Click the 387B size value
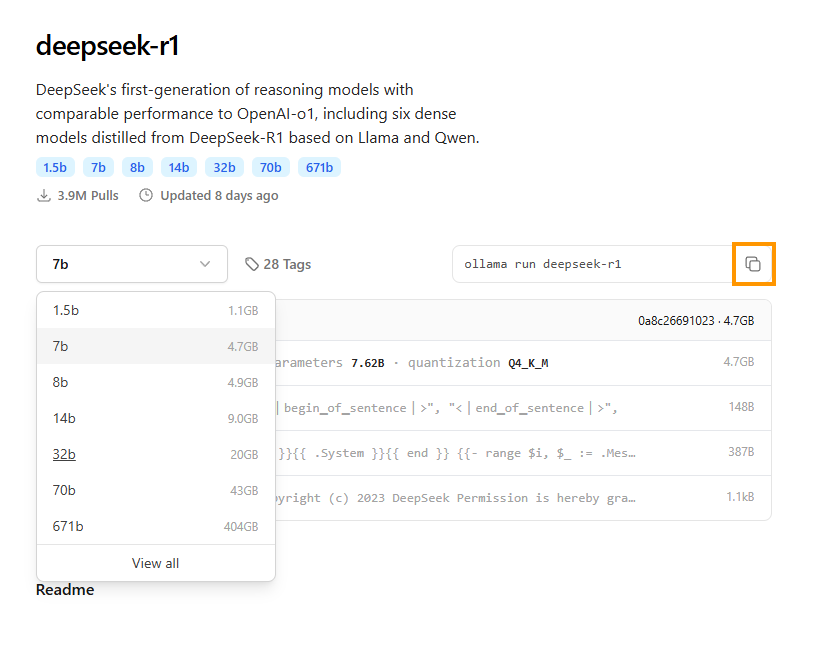The height and width of the screenshot is (651, 837). tap(741, 452)
